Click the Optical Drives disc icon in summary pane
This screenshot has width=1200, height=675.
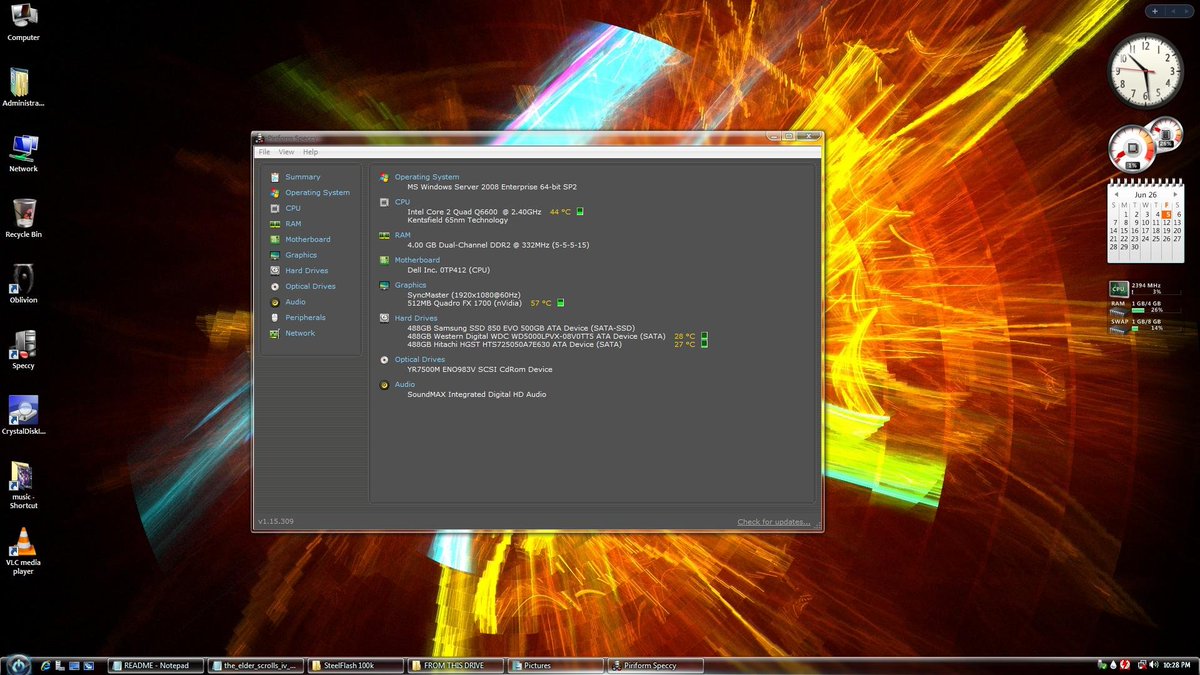[385, 360]
